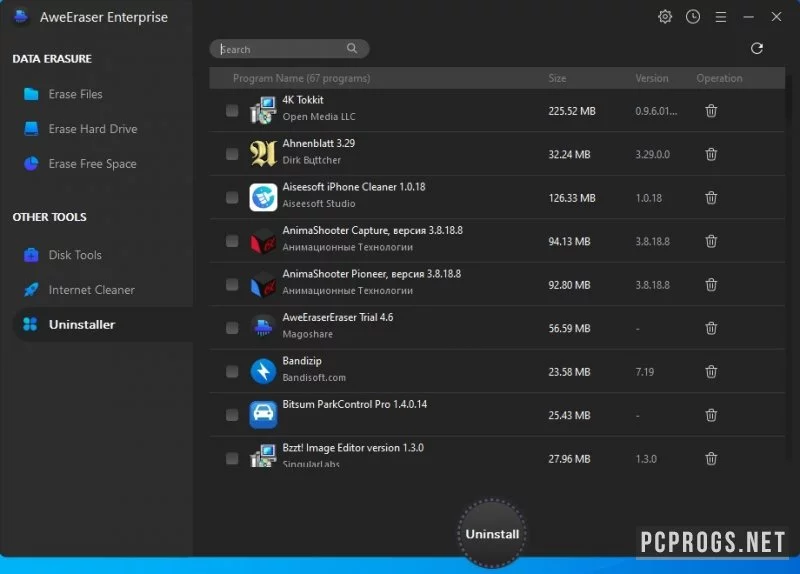Click trash icon for AnimaShooter Capture

tap(711, 241)
